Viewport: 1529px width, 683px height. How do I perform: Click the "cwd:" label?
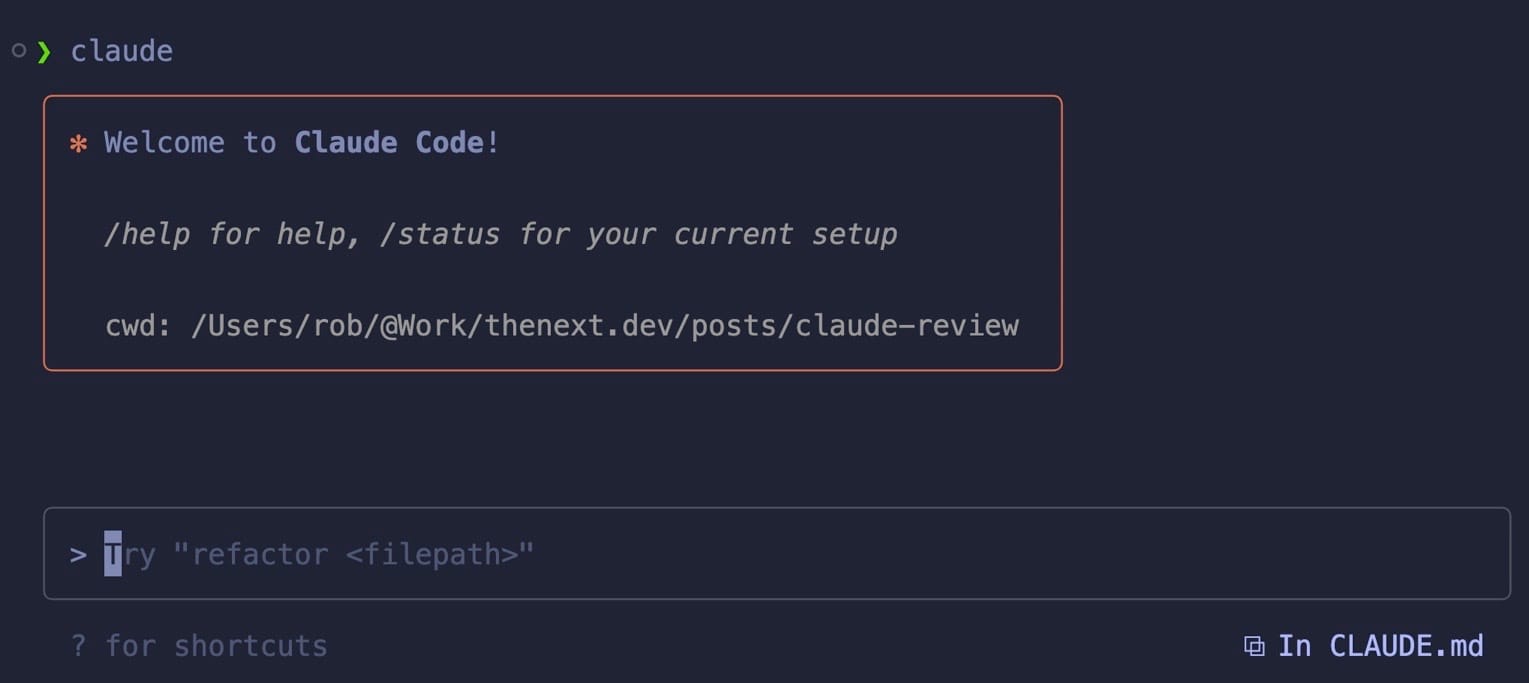tap(138, 326)
